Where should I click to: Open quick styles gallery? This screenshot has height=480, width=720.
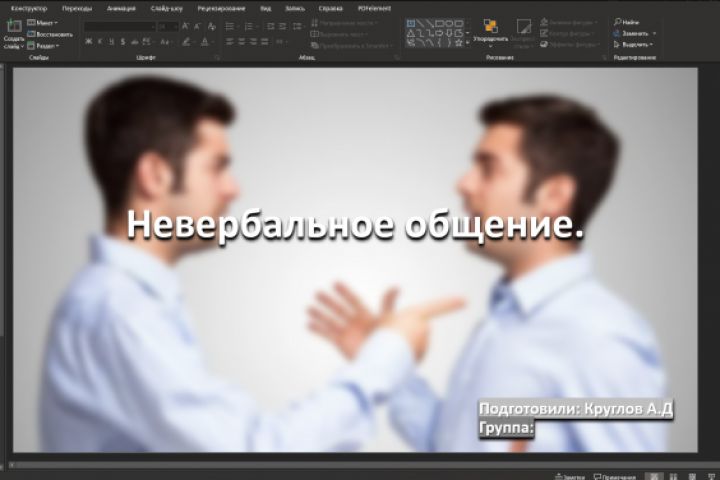point(523,33)
